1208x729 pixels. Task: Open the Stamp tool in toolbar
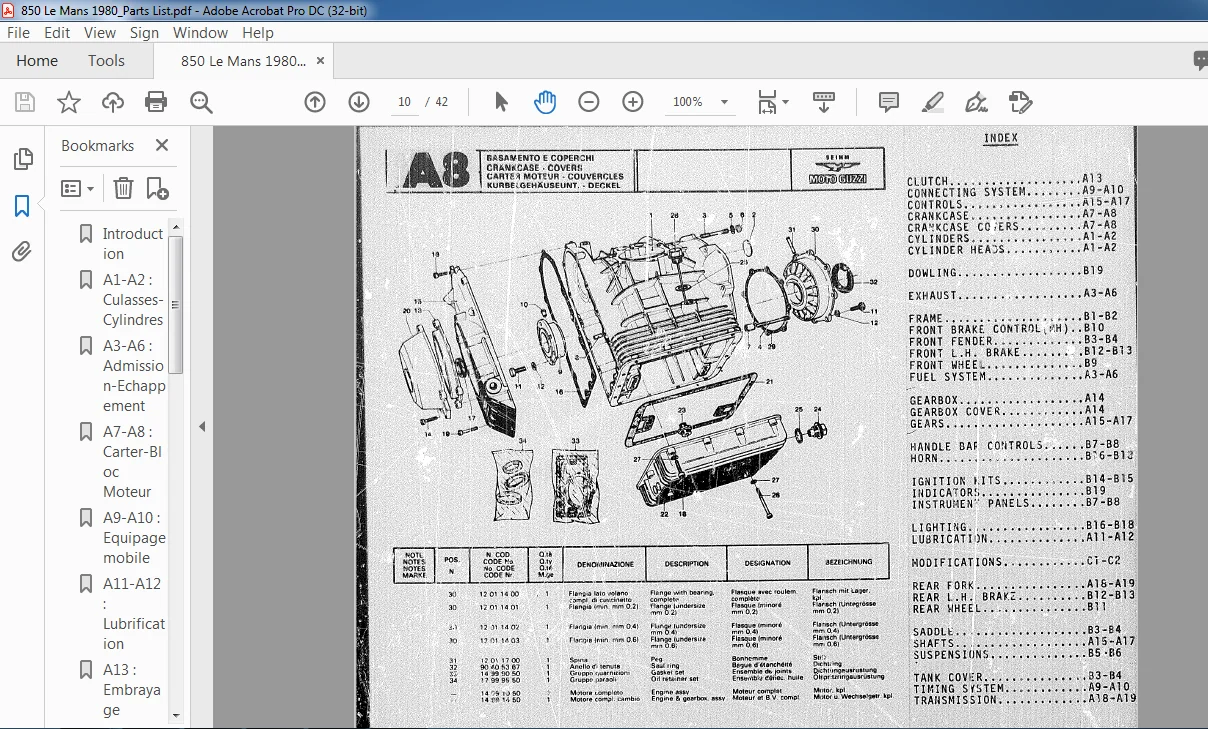pos(1020,102)
